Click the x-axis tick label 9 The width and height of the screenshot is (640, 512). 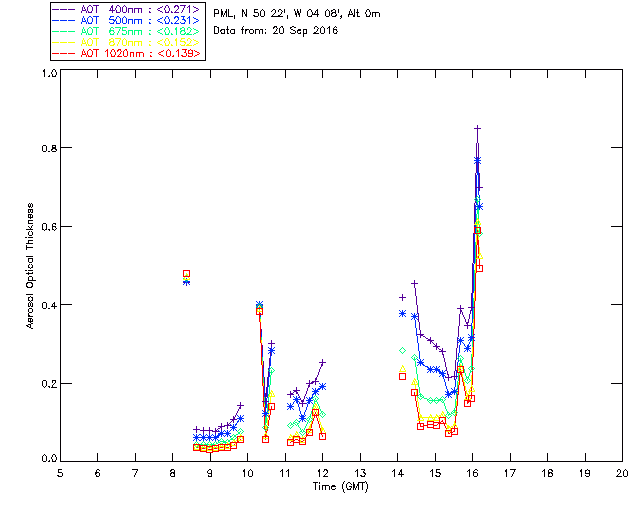[x=210, y=473]
